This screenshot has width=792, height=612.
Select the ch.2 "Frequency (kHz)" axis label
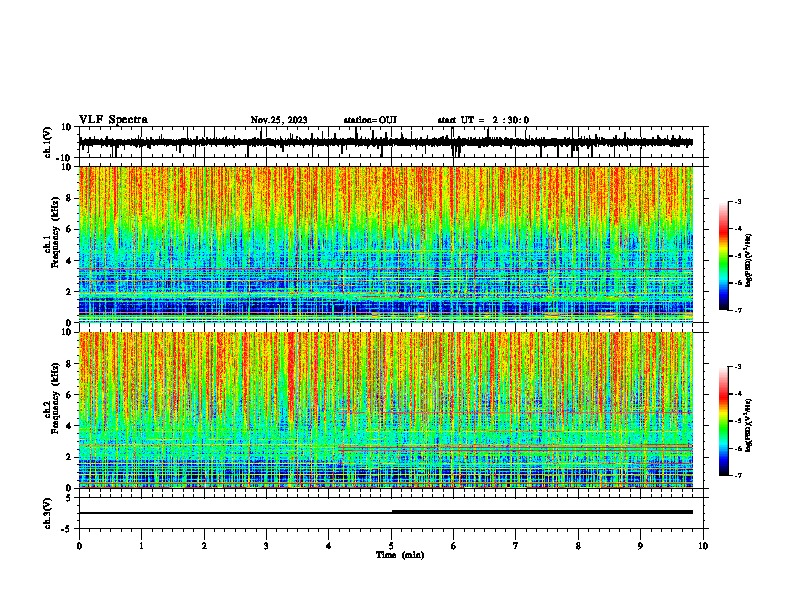pos(55,398)
